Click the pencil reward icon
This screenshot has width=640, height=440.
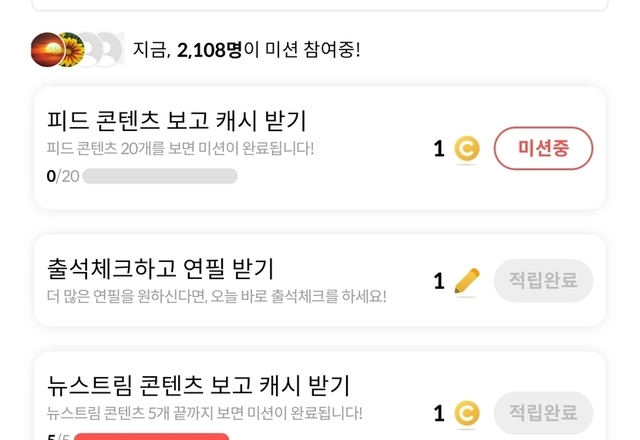click(466, 281)
